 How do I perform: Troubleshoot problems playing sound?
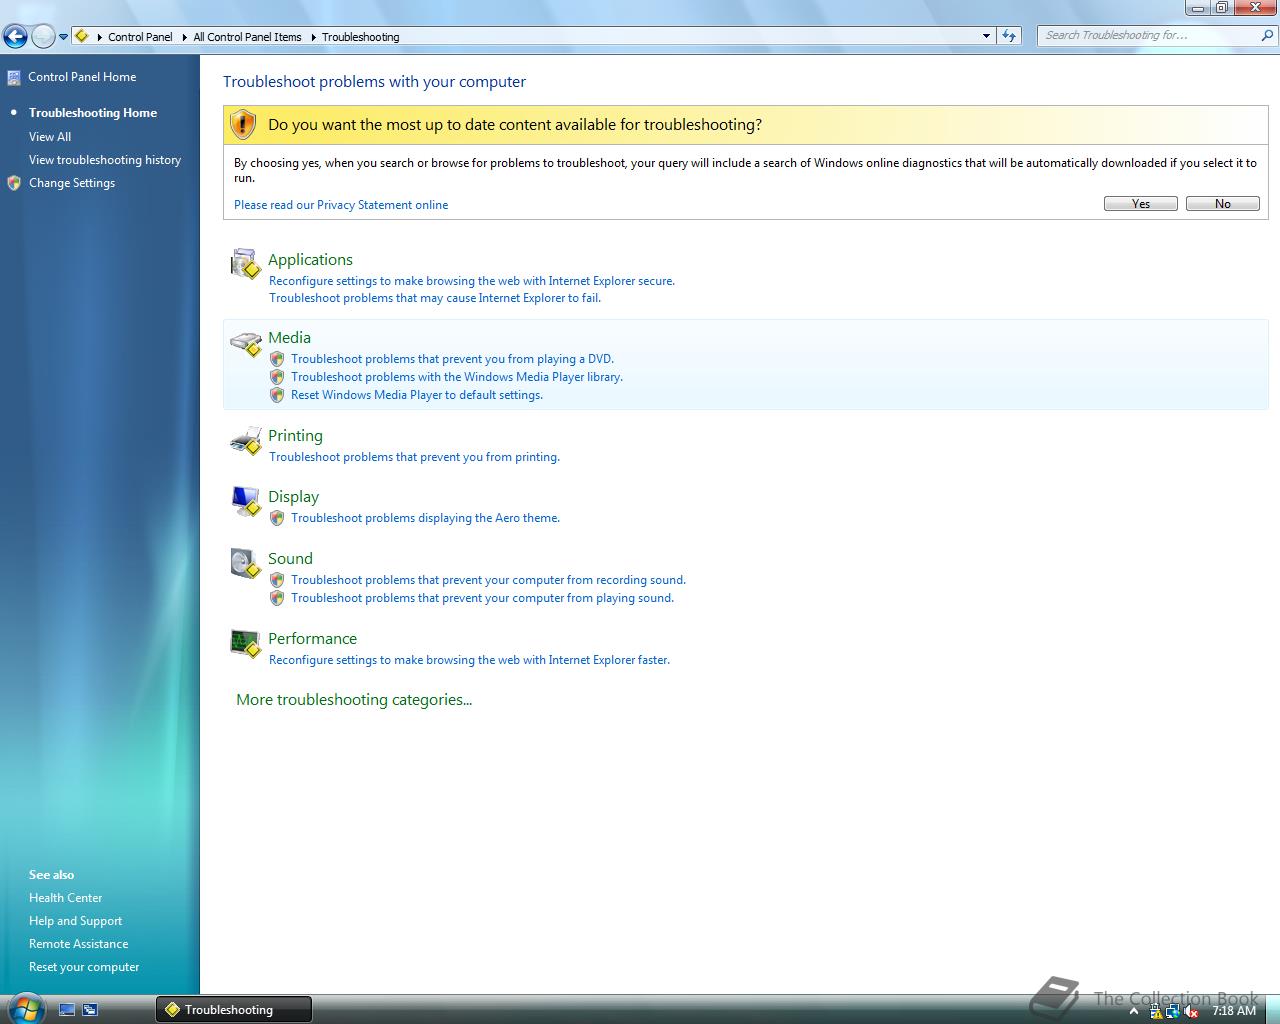(482, 598)
